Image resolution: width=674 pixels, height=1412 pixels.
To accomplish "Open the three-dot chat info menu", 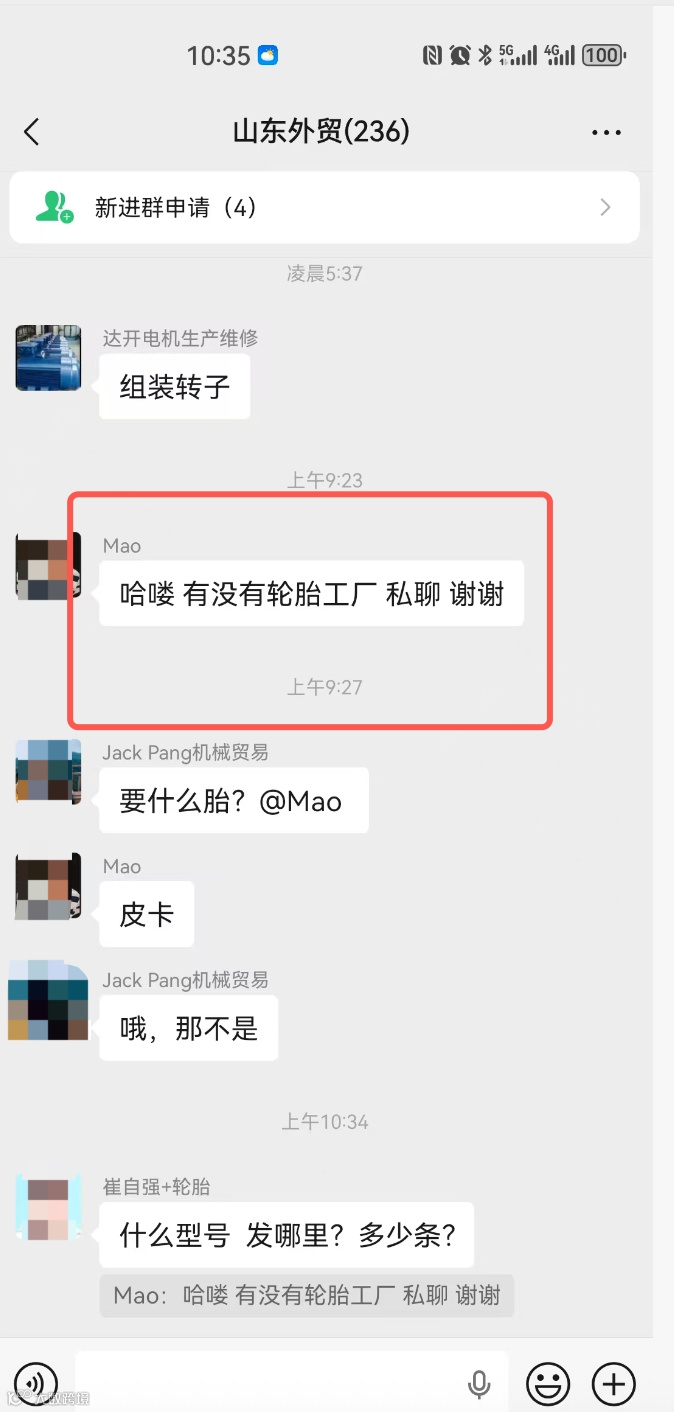I will (606, 132).
